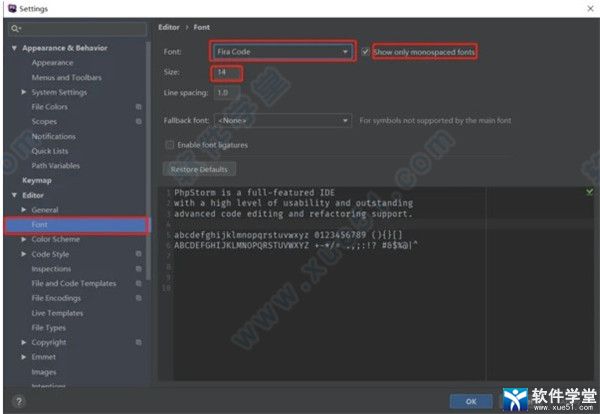
Task: Click the search magnifier icon in settings
Action: coord(16,29)
